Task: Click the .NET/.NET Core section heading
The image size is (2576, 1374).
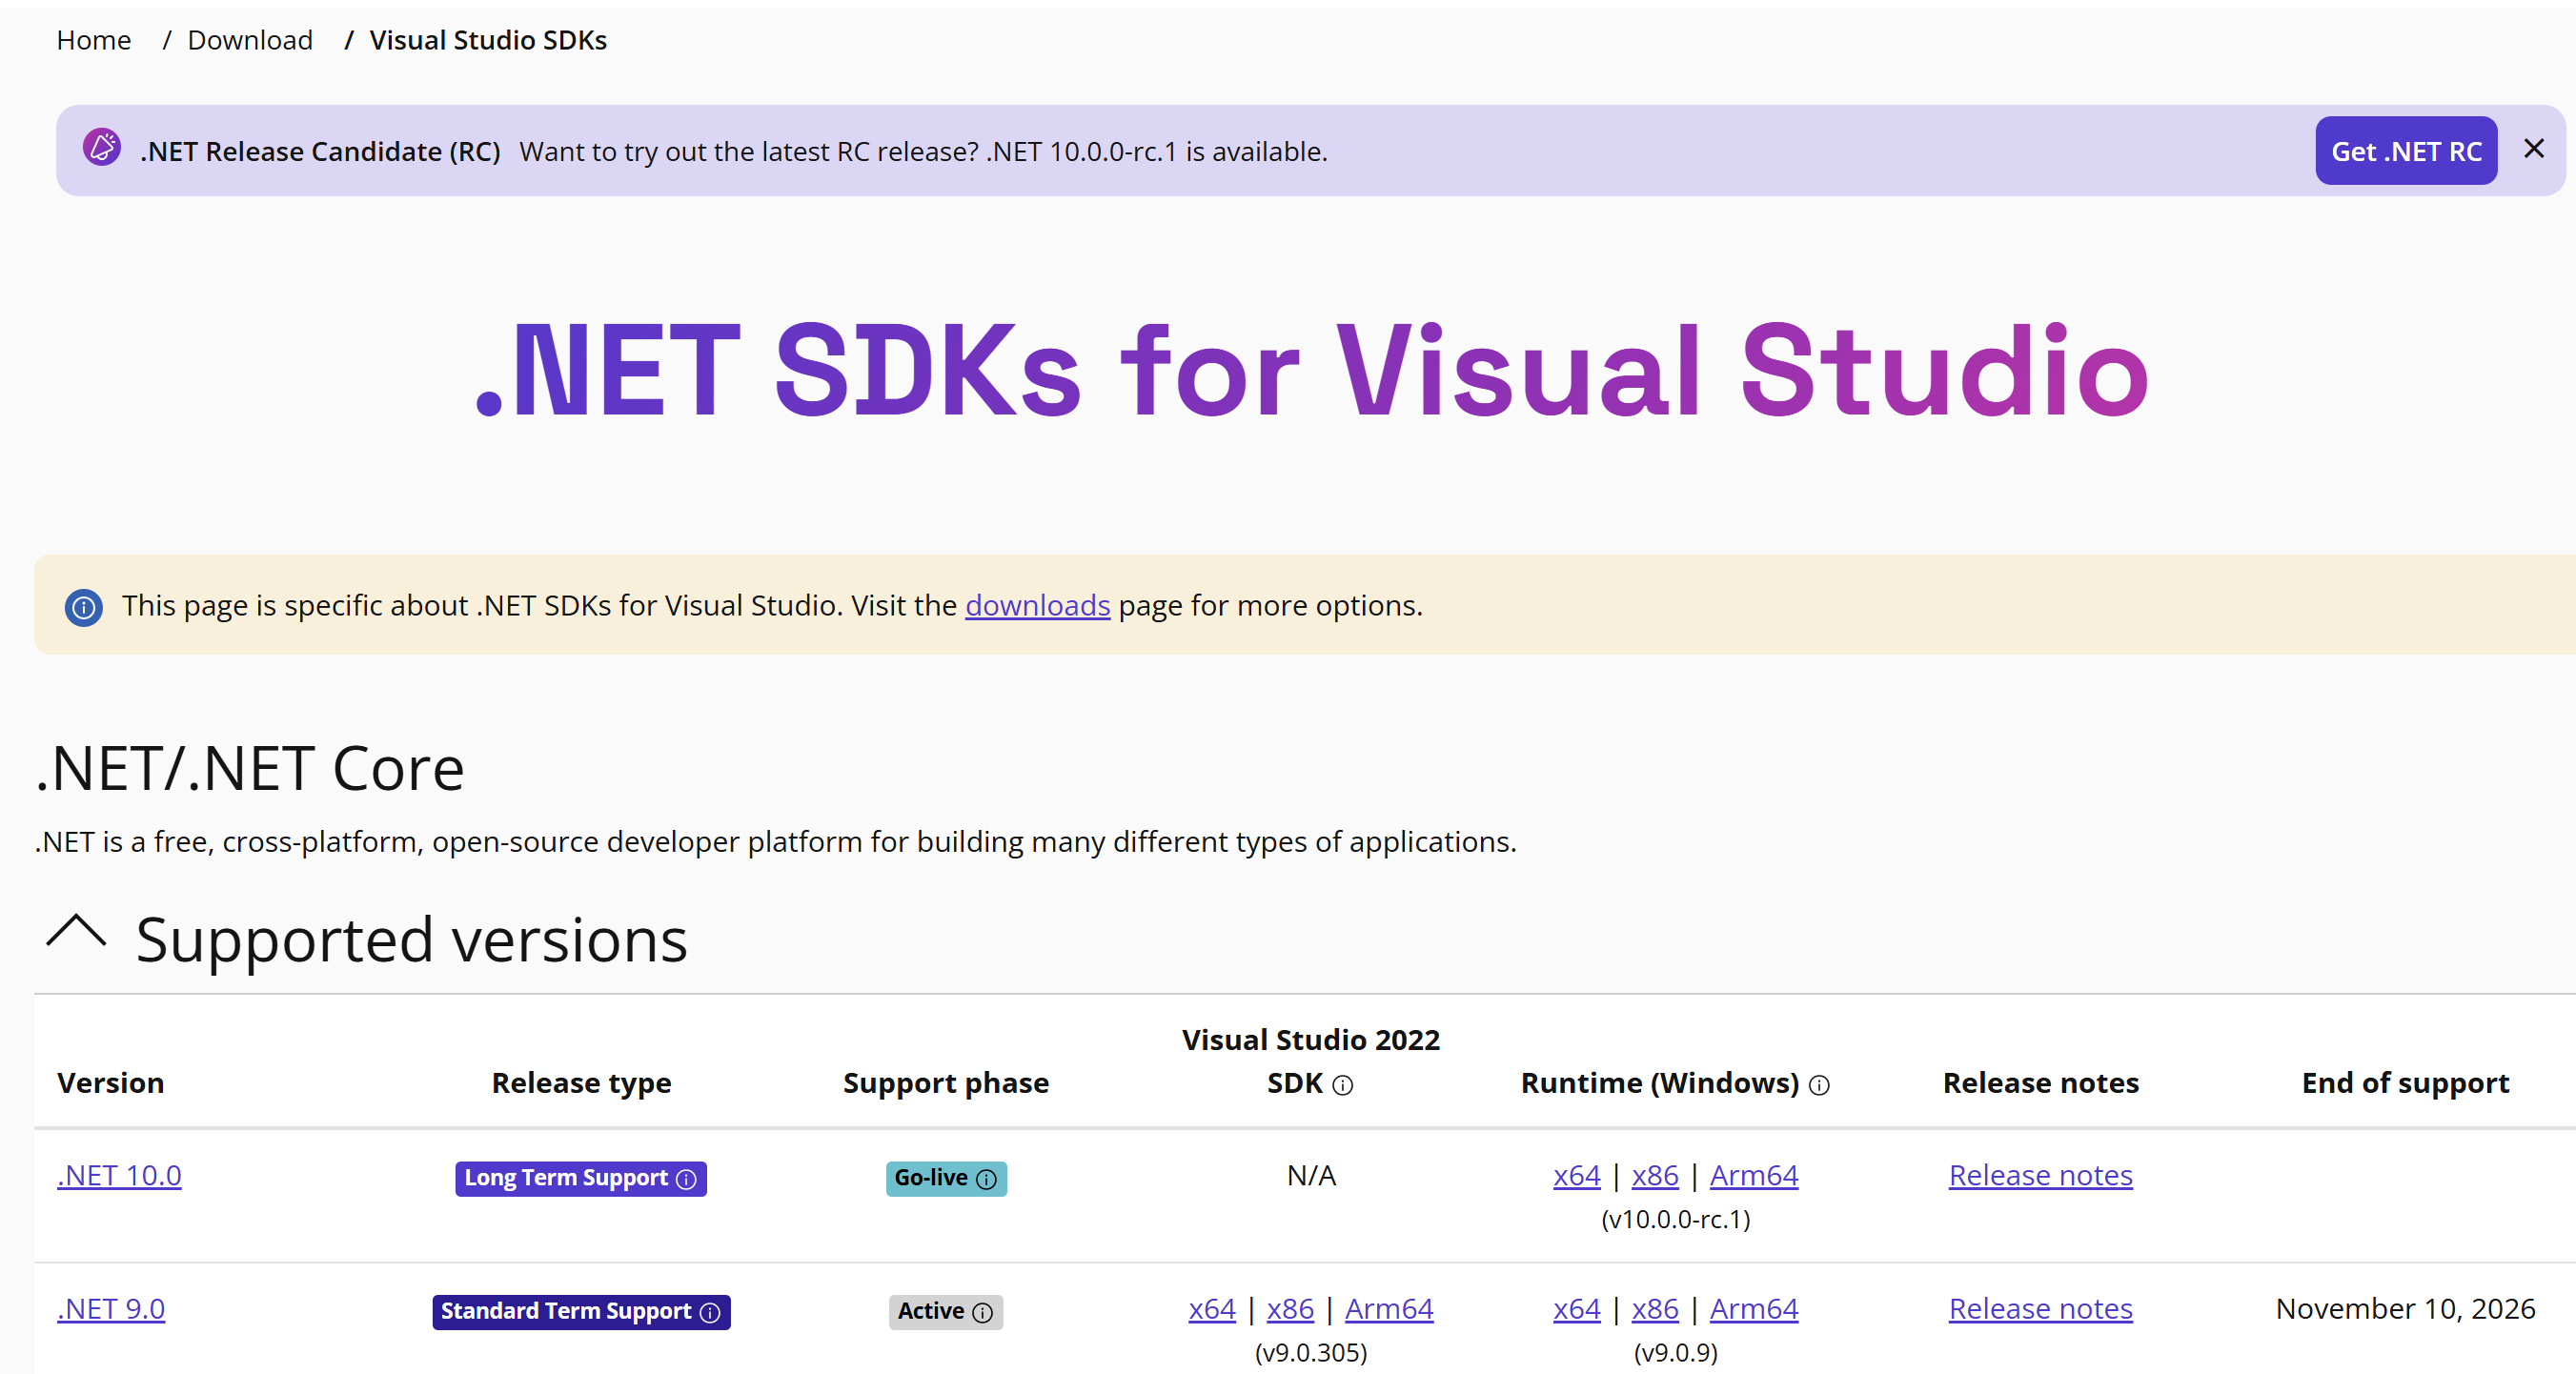Action: coord(250,768)
